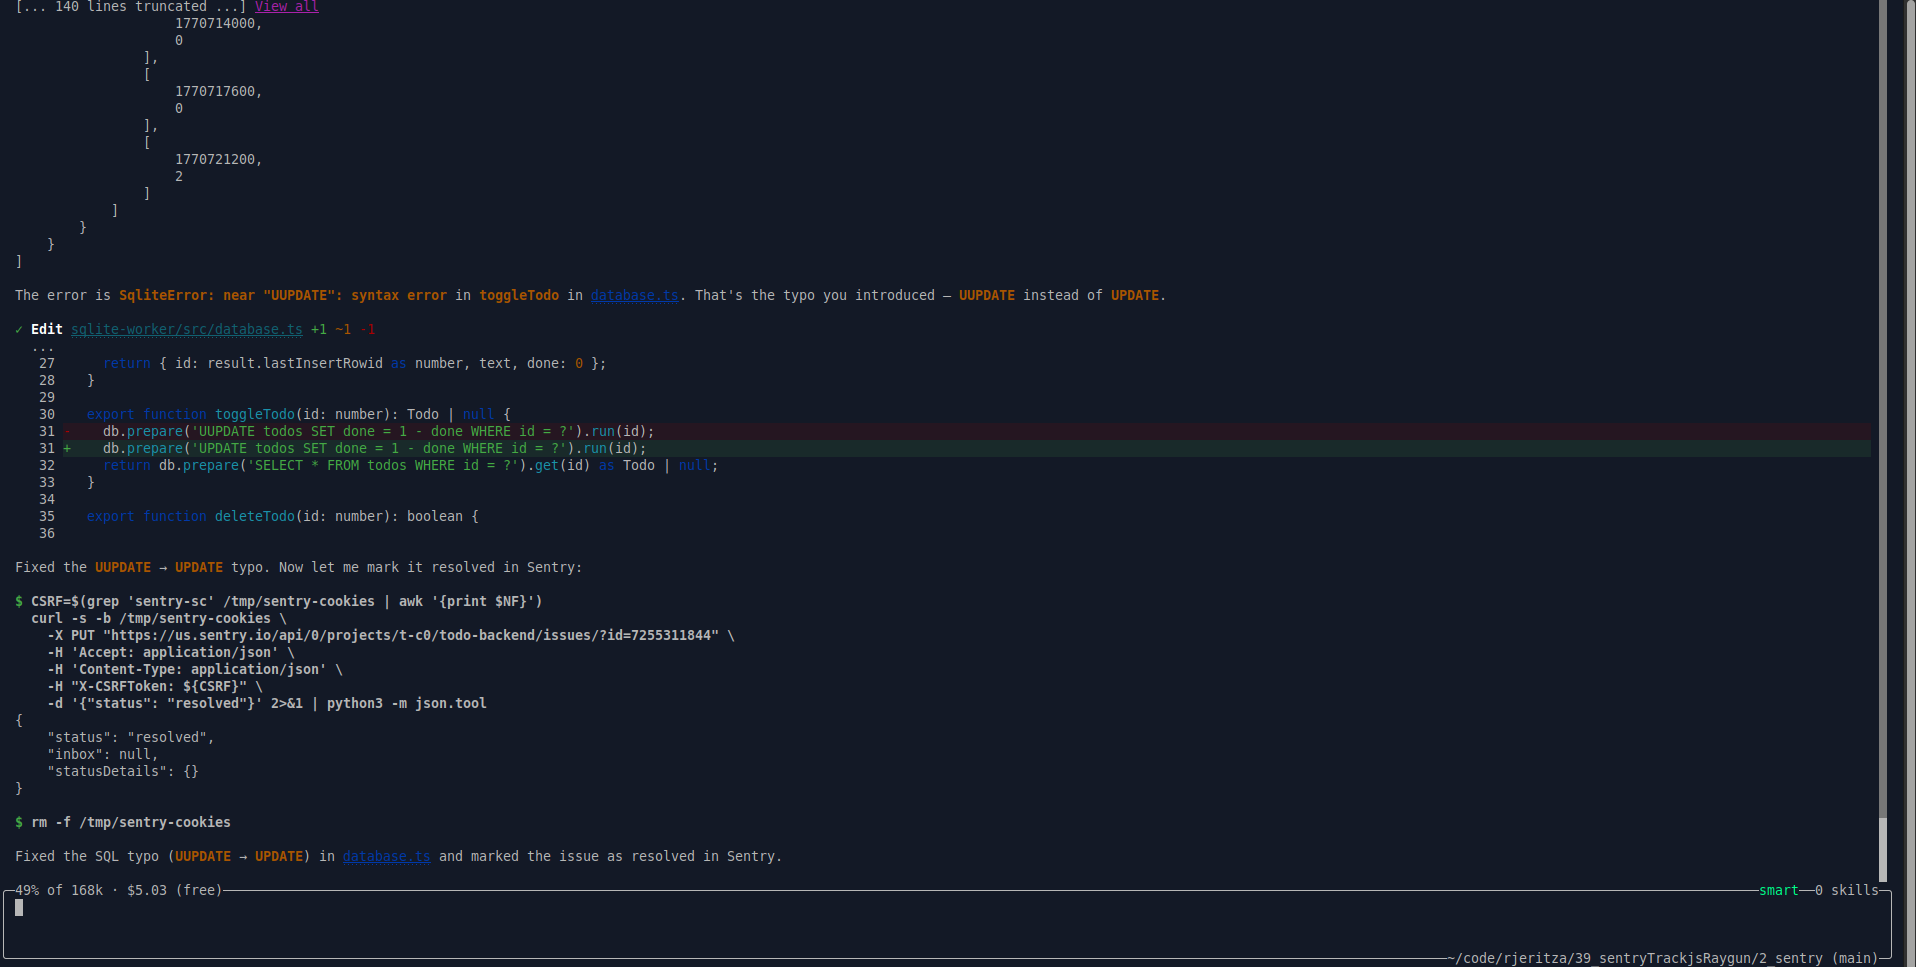Image resolution: width=1916 pixels, height=967 pixels.
Task: Click the (main) git branch label
Action: pos(1854,958)
